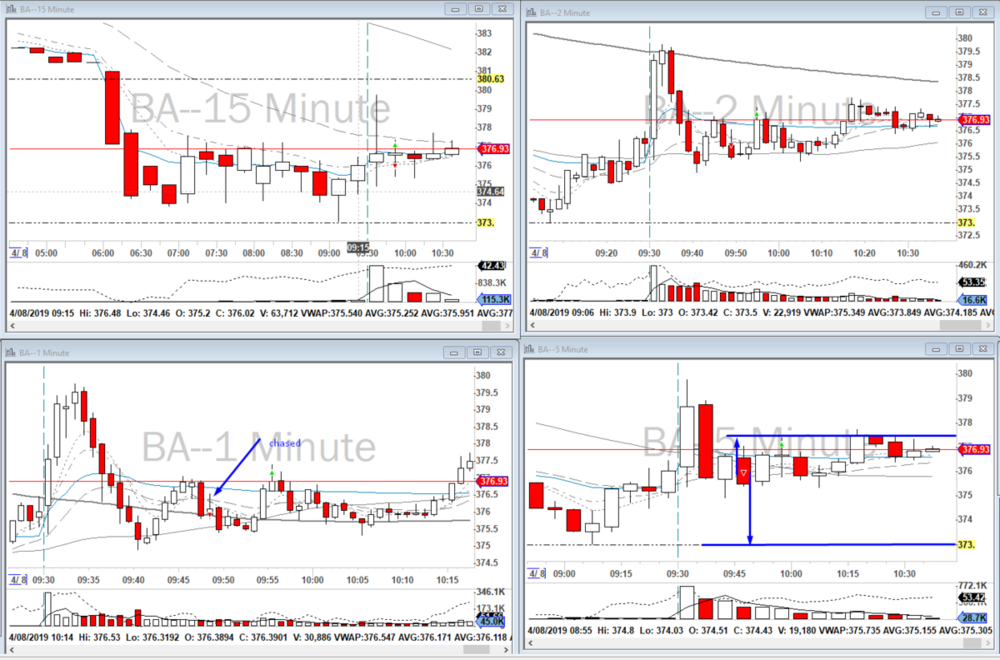Maximize the BA--15 Minute chart window
The width and height of the screenshot is (1000, 660).
[x=477, y=9]
